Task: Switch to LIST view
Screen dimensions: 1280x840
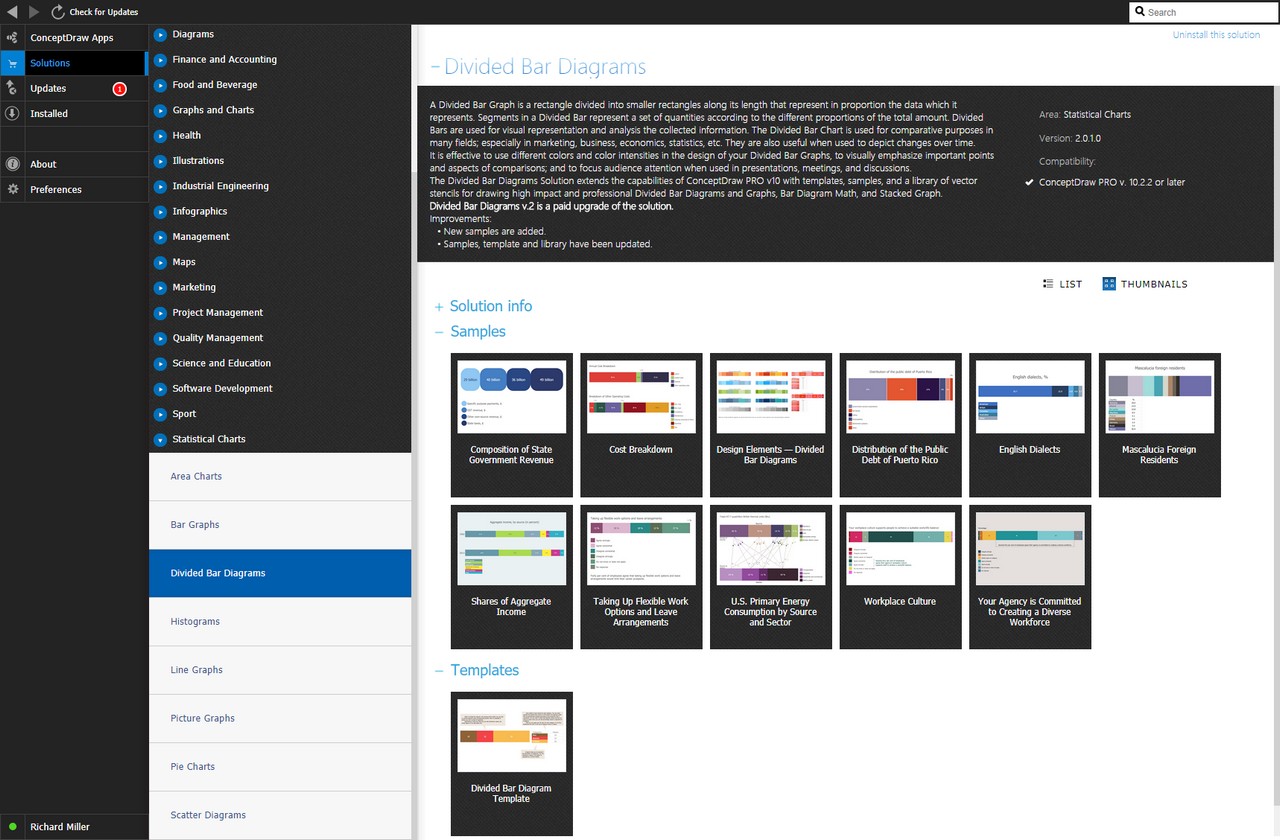Action: pos(1062,284)
